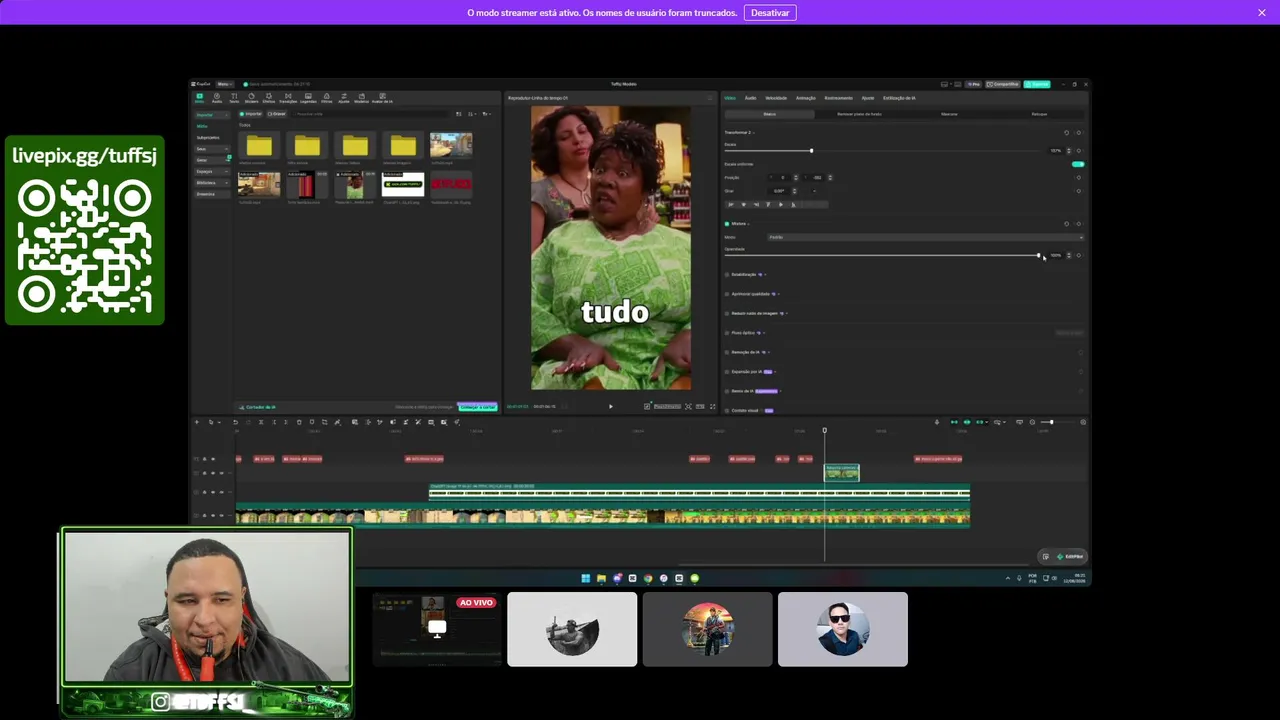
Task: Select the Netflix thumbnail in media bin
Action: tap(451, 185)
